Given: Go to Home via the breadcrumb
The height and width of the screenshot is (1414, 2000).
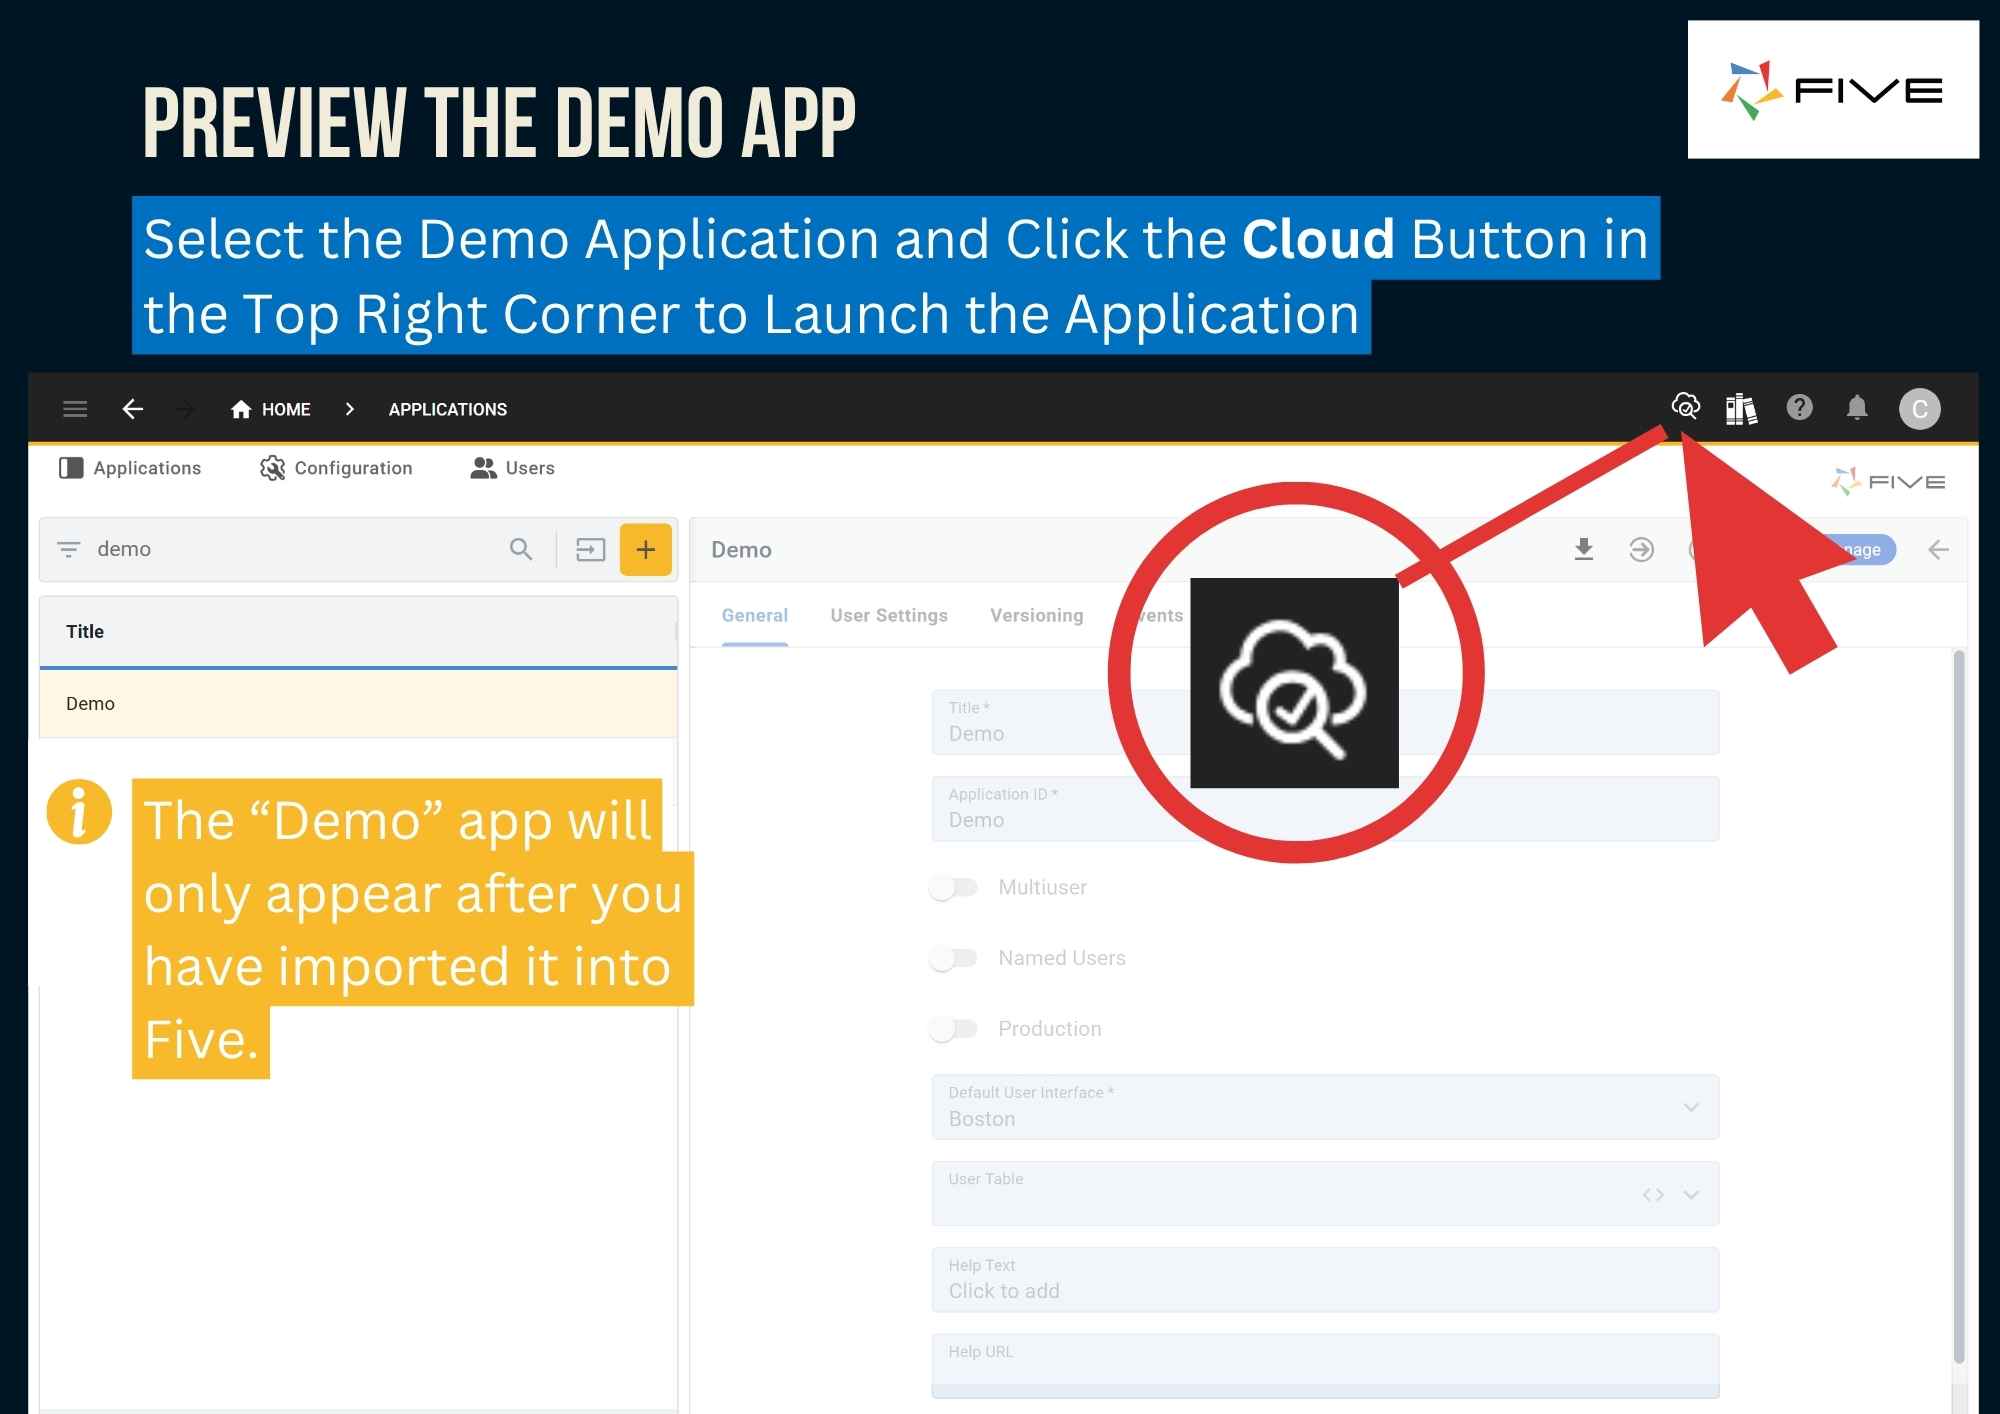Looking at the screenshot, I should click(285, 408).
